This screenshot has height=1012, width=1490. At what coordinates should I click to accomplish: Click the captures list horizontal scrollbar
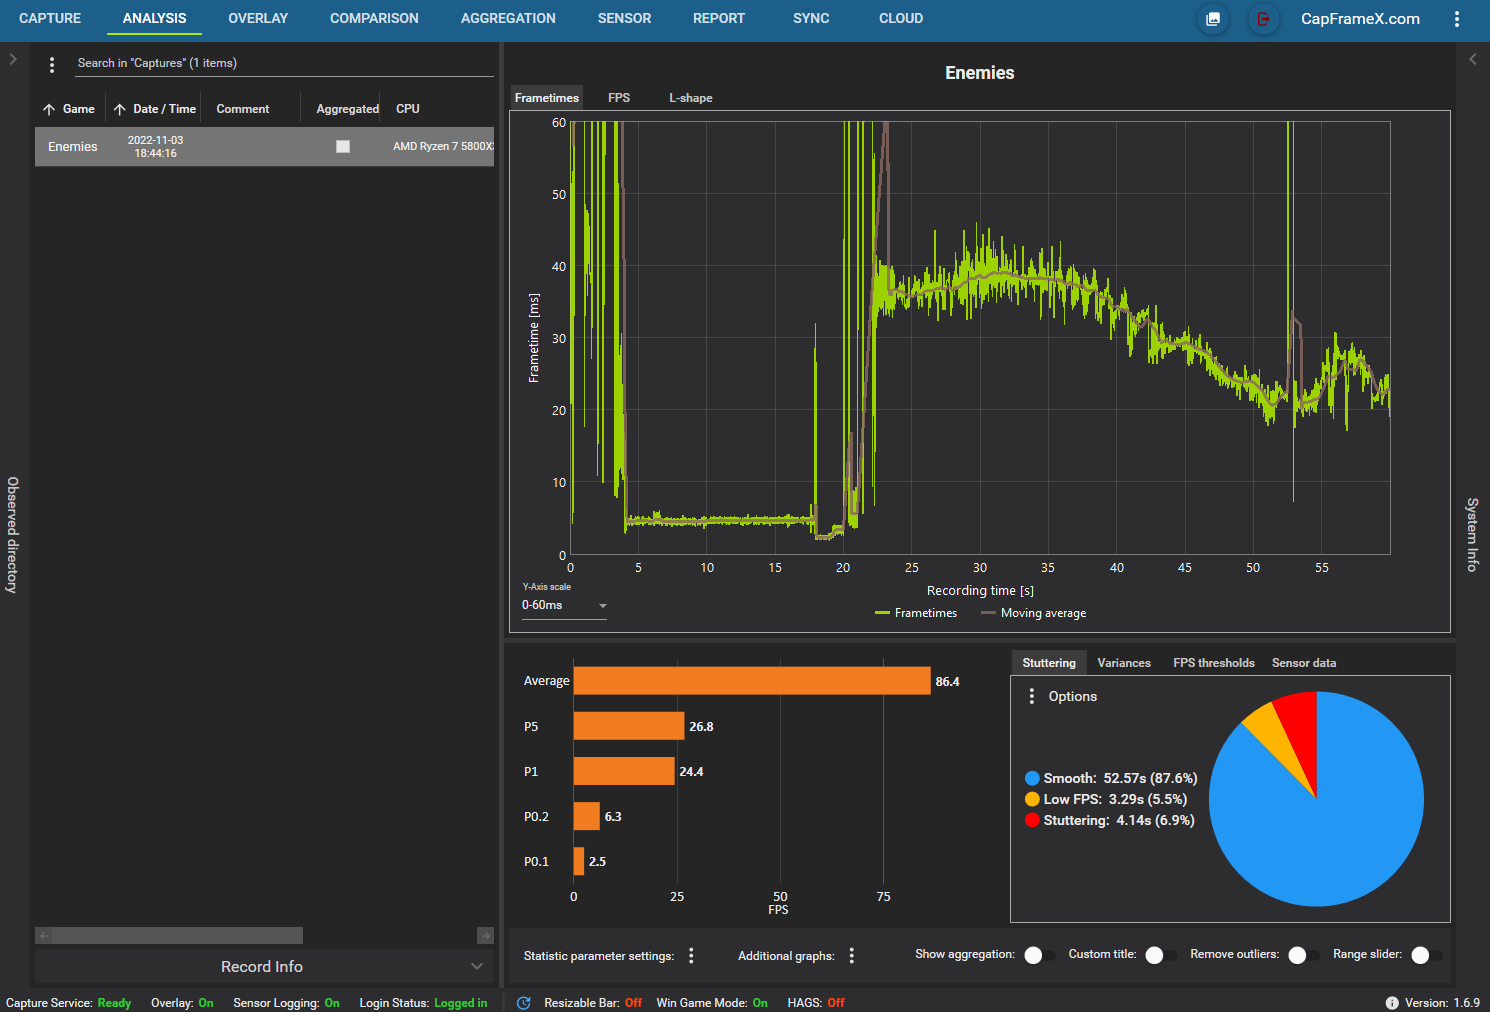[x=178, y=936]
